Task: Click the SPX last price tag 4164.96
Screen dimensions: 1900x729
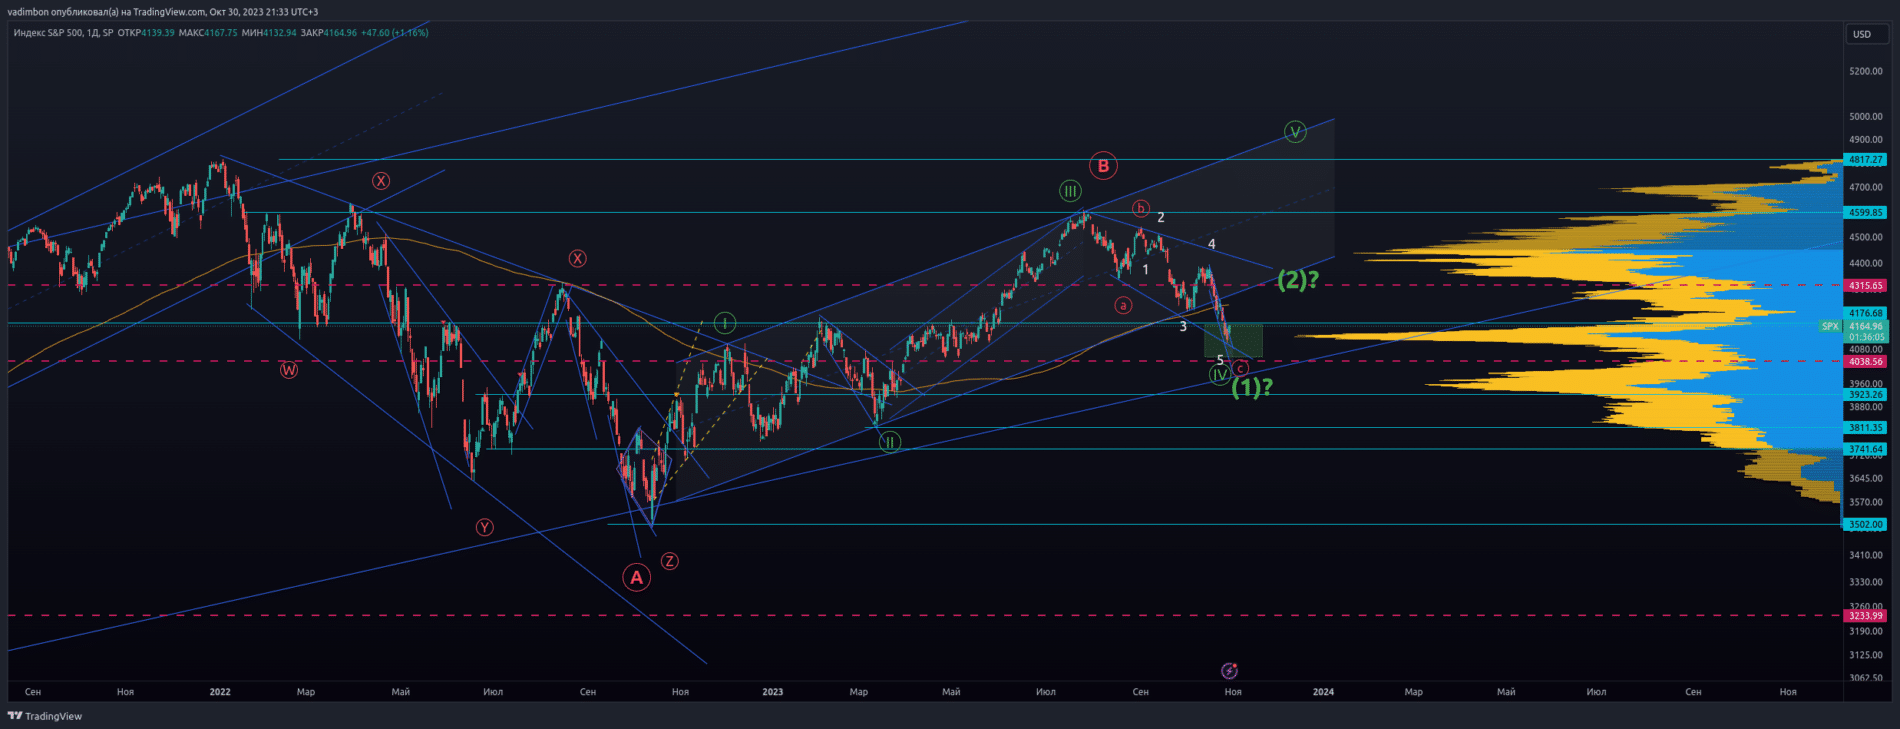Action: coord(1865,326)
